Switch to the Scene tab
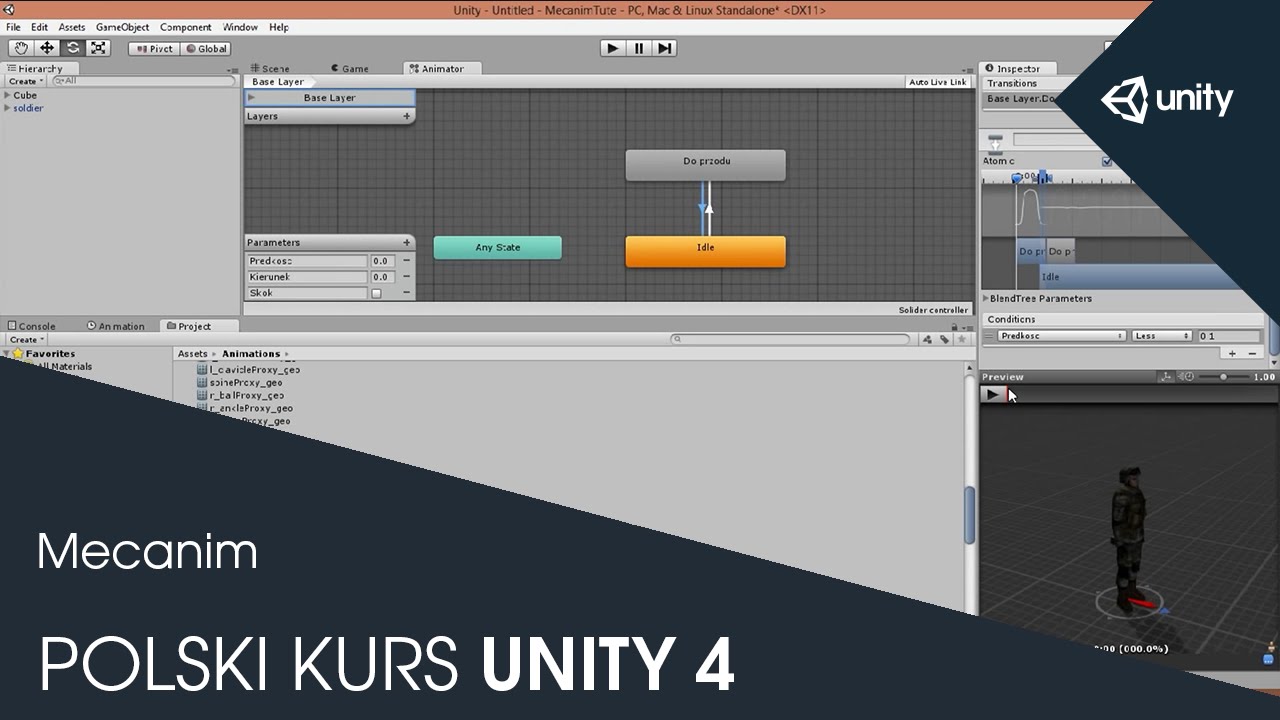The height and width of the screenshot is (720, 1280). point(270,68)
